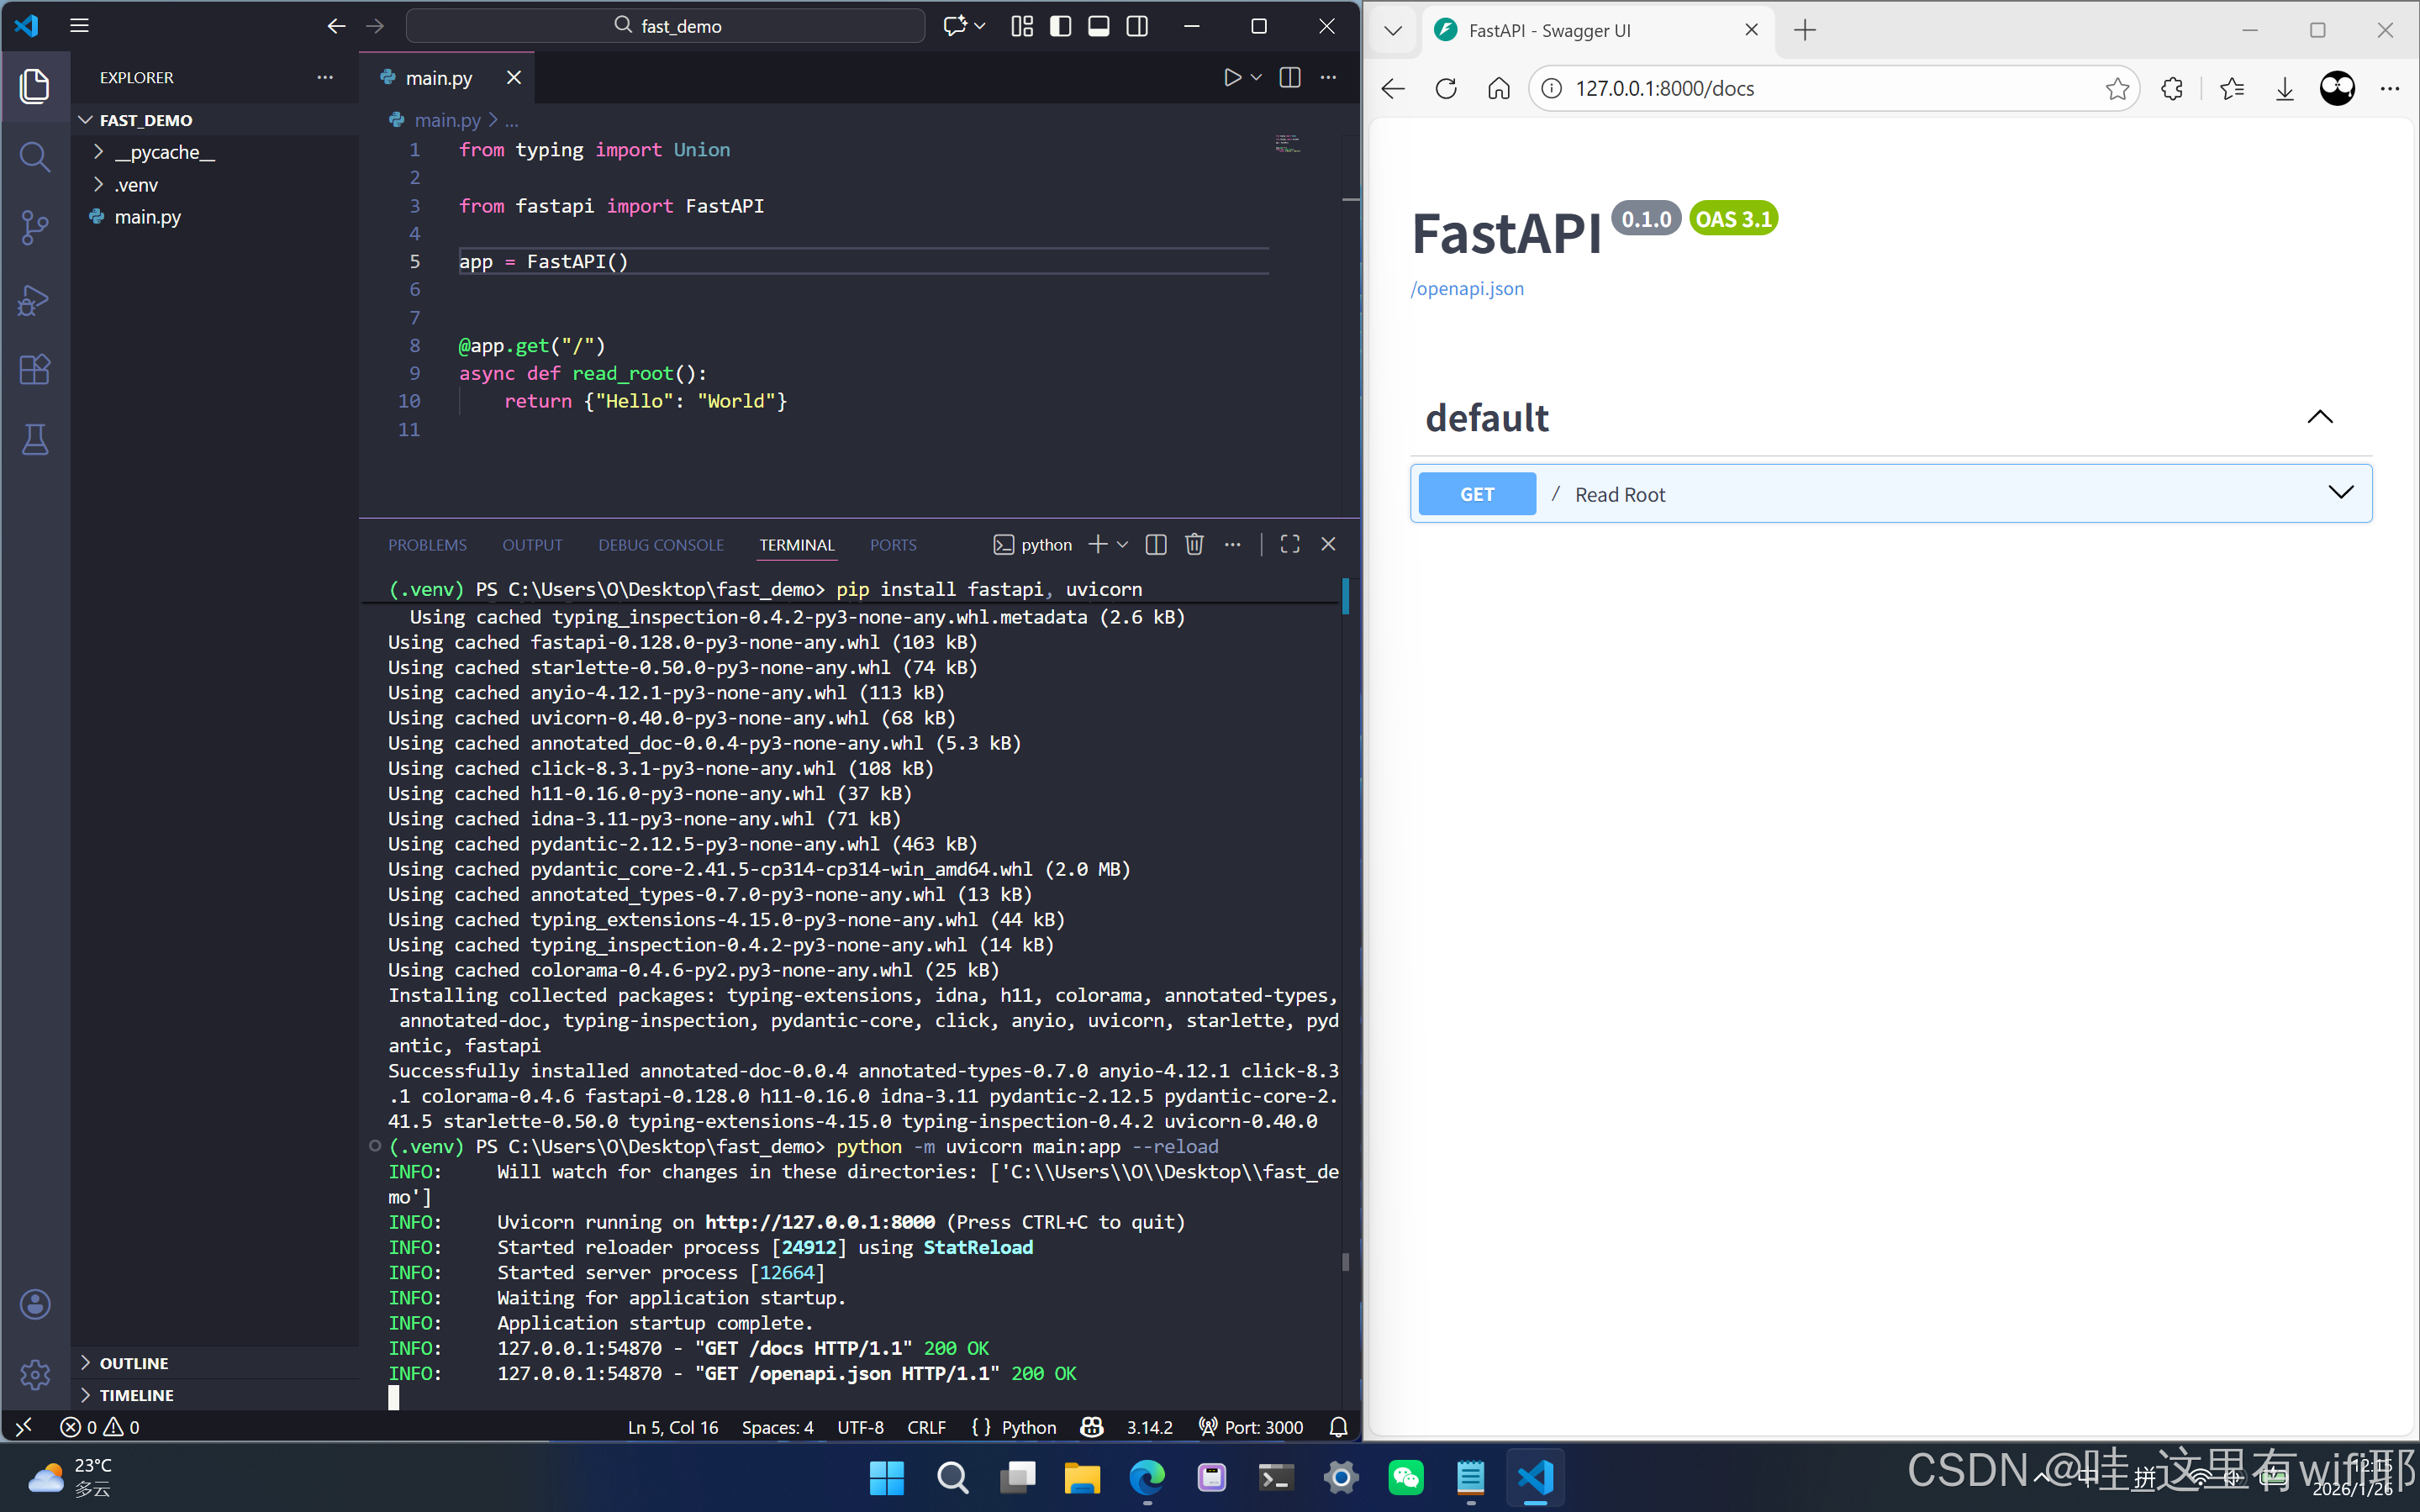Viewport: 2420px width, 1512px height.
Task: Open the /openapi.json link
Action: pos(1467,289)
